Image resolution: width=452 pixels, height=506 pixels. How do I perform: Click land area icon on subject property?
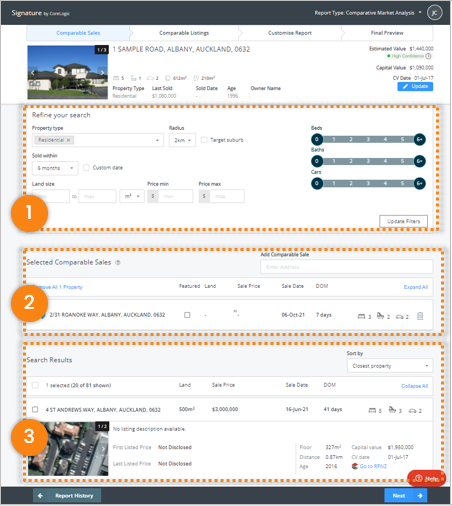pyautogui.click(x=168, y=78)
